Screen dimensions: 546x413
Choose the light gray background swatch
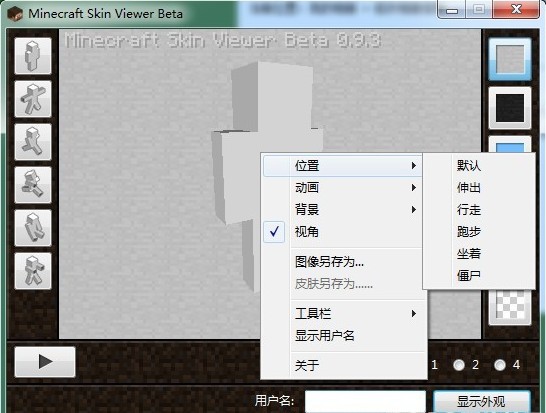click(510, 59)
